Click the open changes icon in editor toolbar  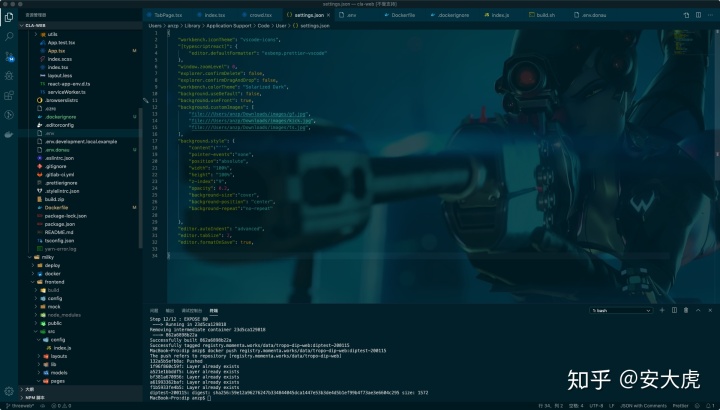[x=686, y=15]
